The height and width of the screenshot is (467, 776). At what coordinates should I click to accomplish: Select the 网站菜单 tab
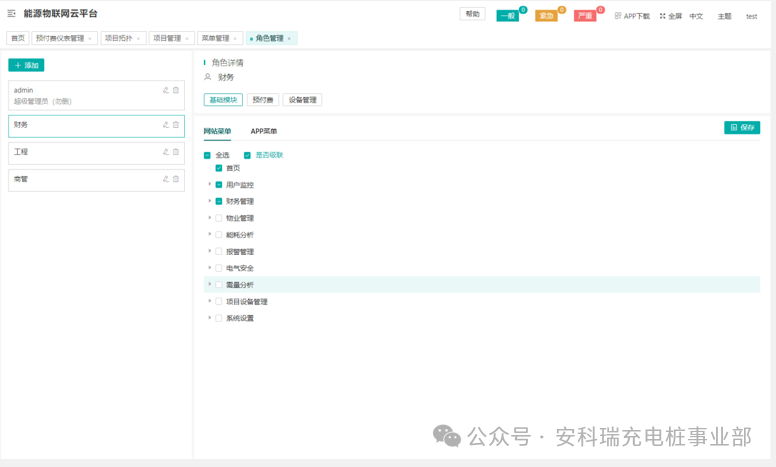click(217, 131)
